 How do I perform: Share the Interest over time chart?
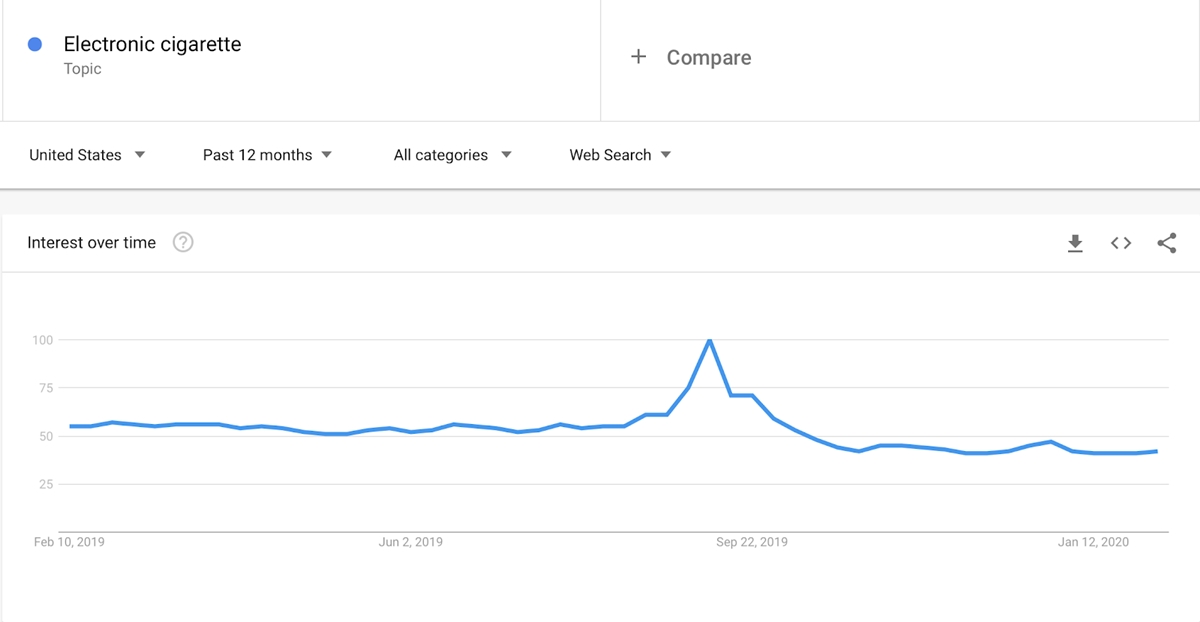click(1166, 243)
